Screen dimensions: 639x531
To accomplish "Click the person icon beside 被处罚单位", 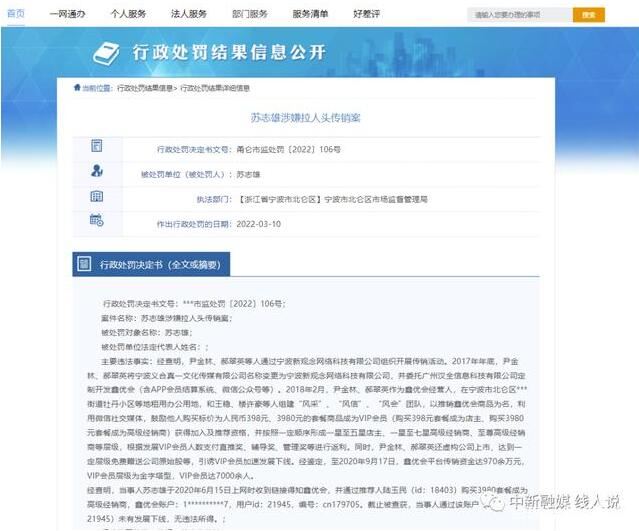I will (97, 170).
